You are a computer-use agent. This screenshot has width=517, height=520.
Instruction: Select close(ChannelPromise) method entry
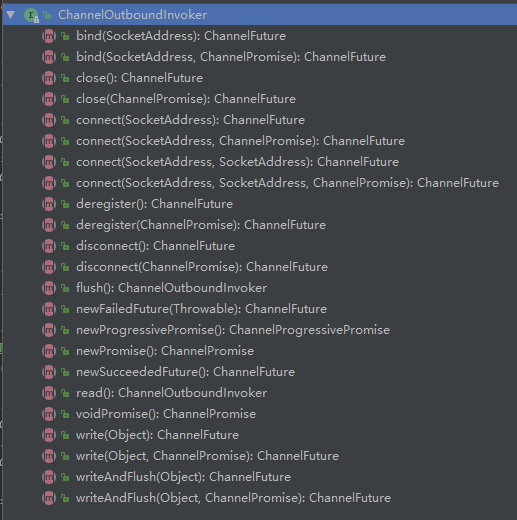coord(186,99)
